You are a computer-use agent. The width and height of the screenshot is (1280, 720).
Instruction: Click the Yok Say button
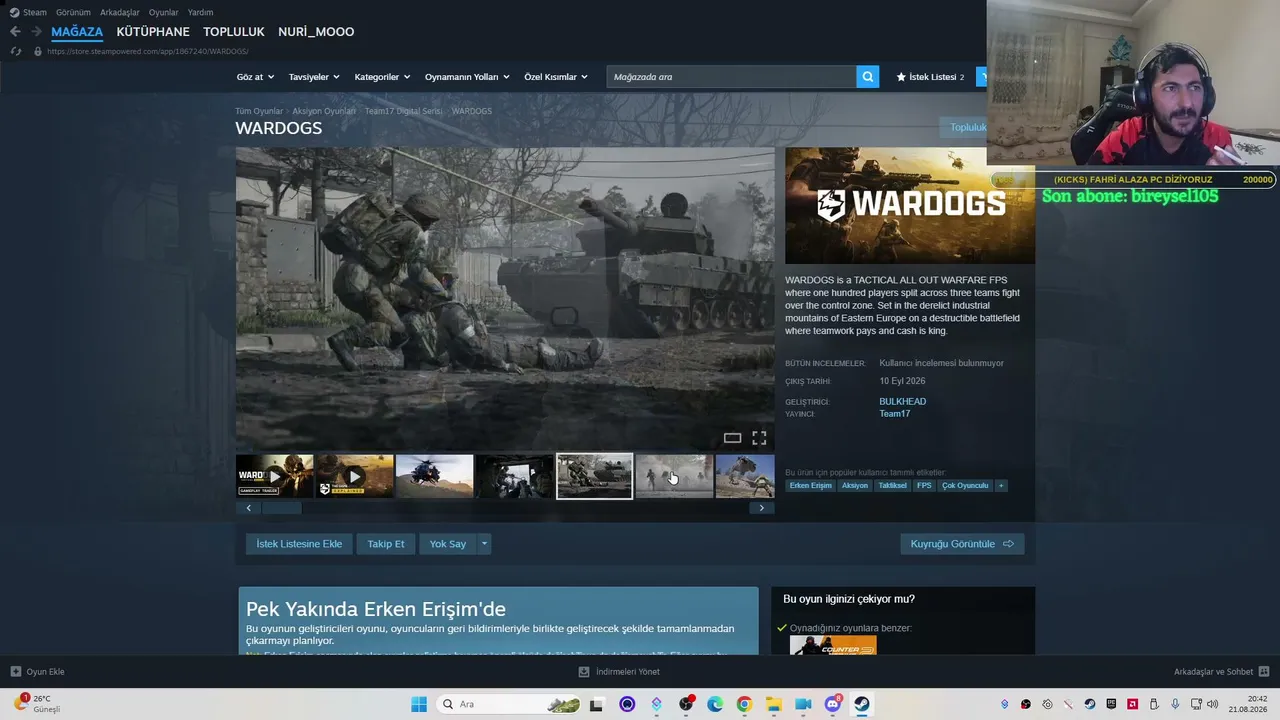448,544
